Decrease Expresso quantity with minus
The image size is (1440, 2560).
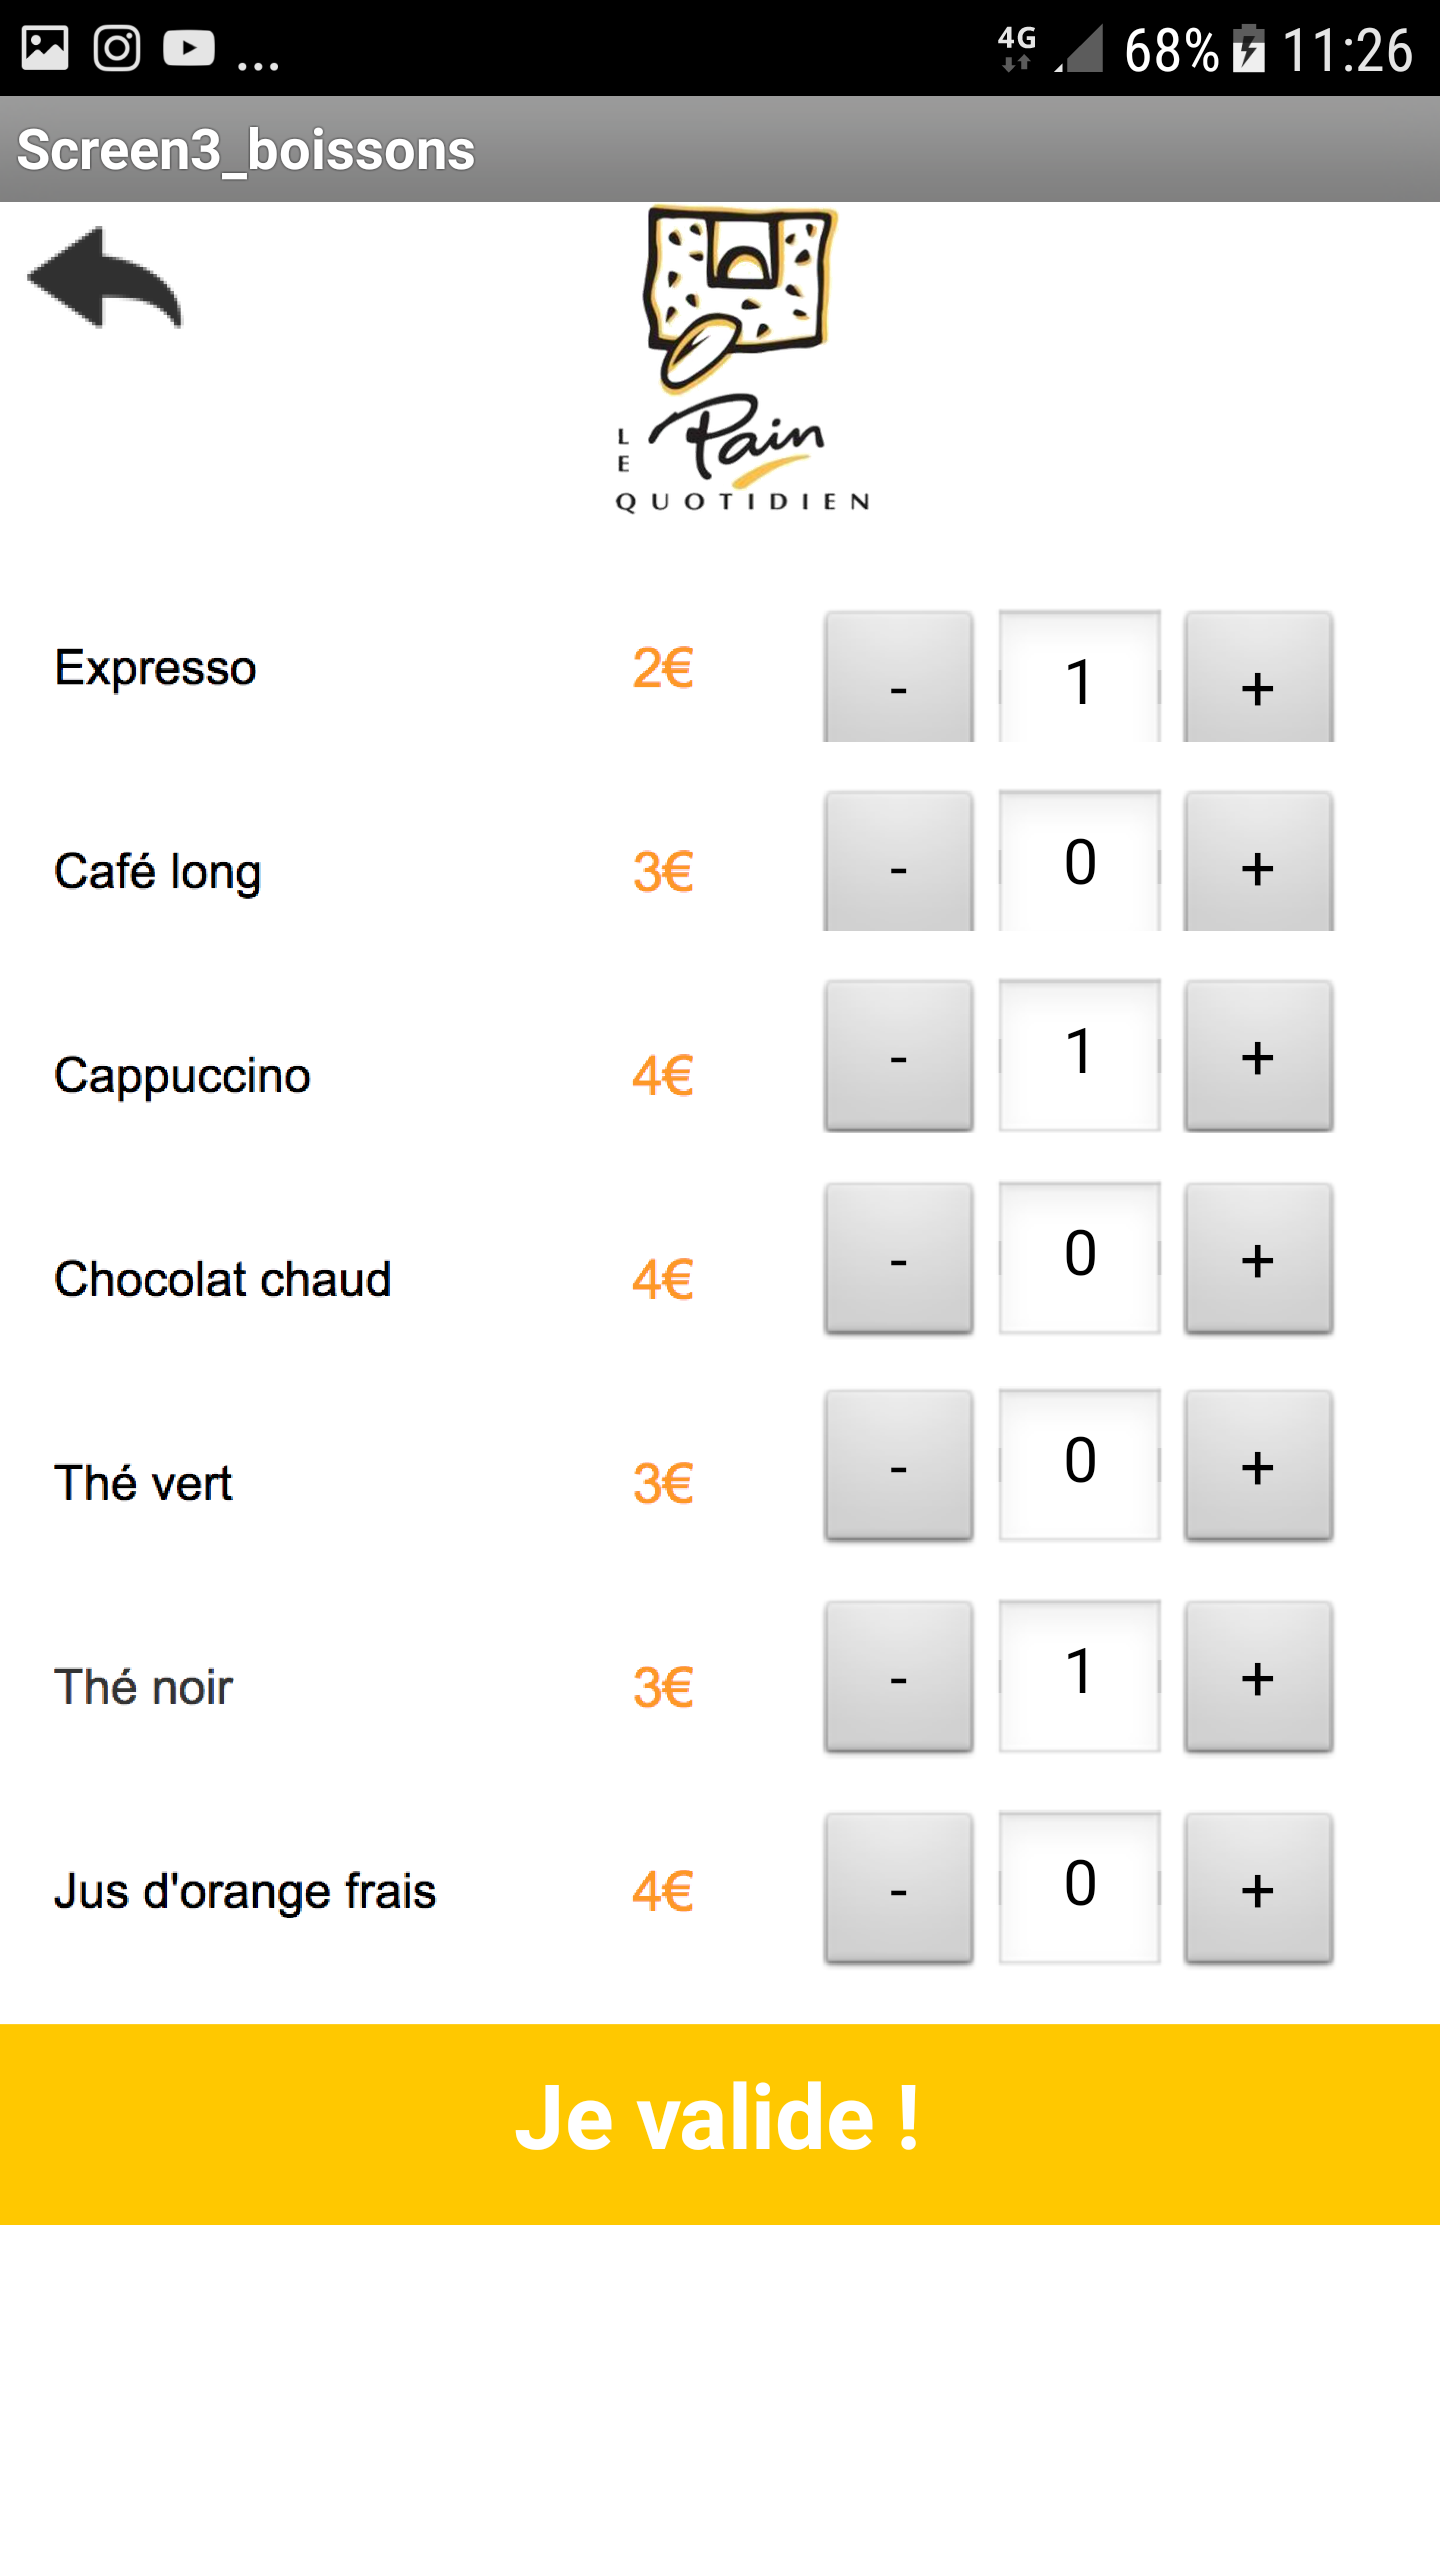pos(898,677)
